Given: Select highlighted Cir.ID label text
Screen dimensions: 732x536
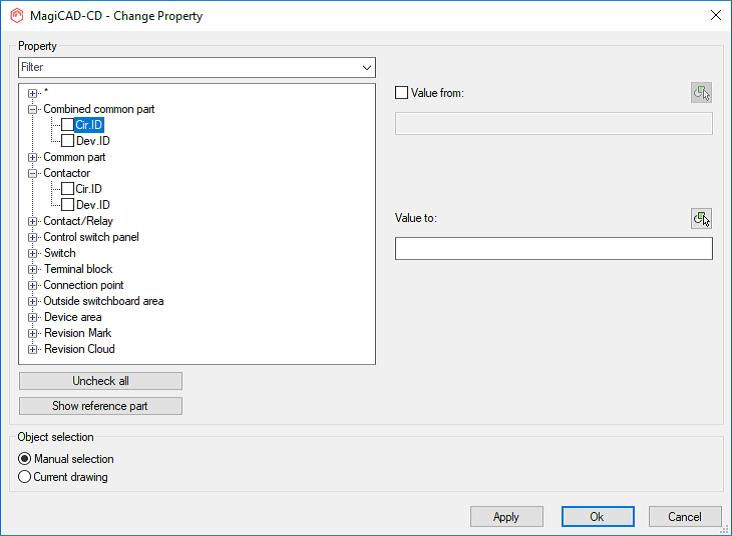Looking at the screenshot, I should point(89,125).
